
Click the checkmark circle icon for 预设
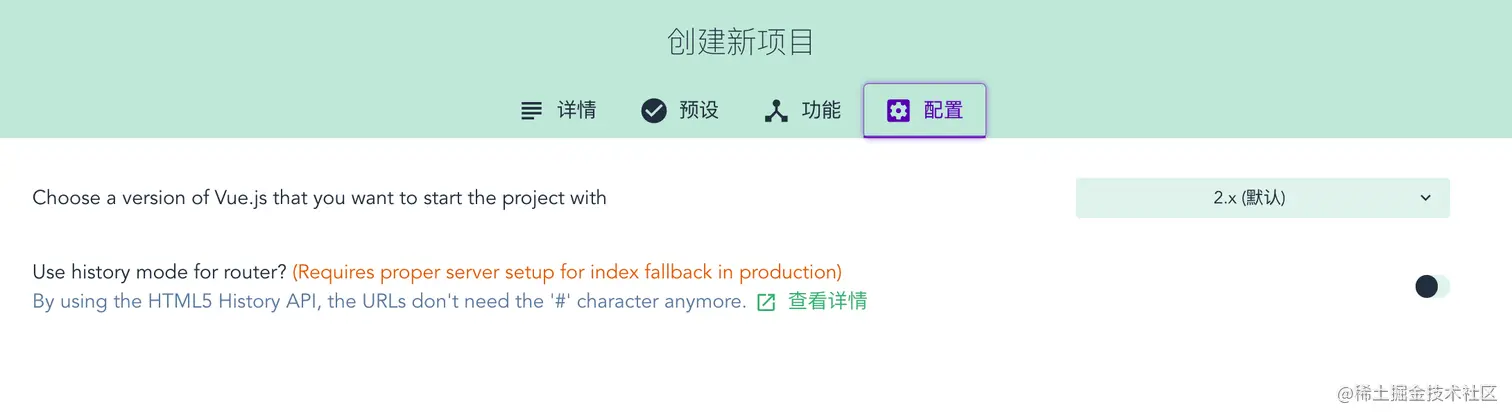[x=654, y=111]
